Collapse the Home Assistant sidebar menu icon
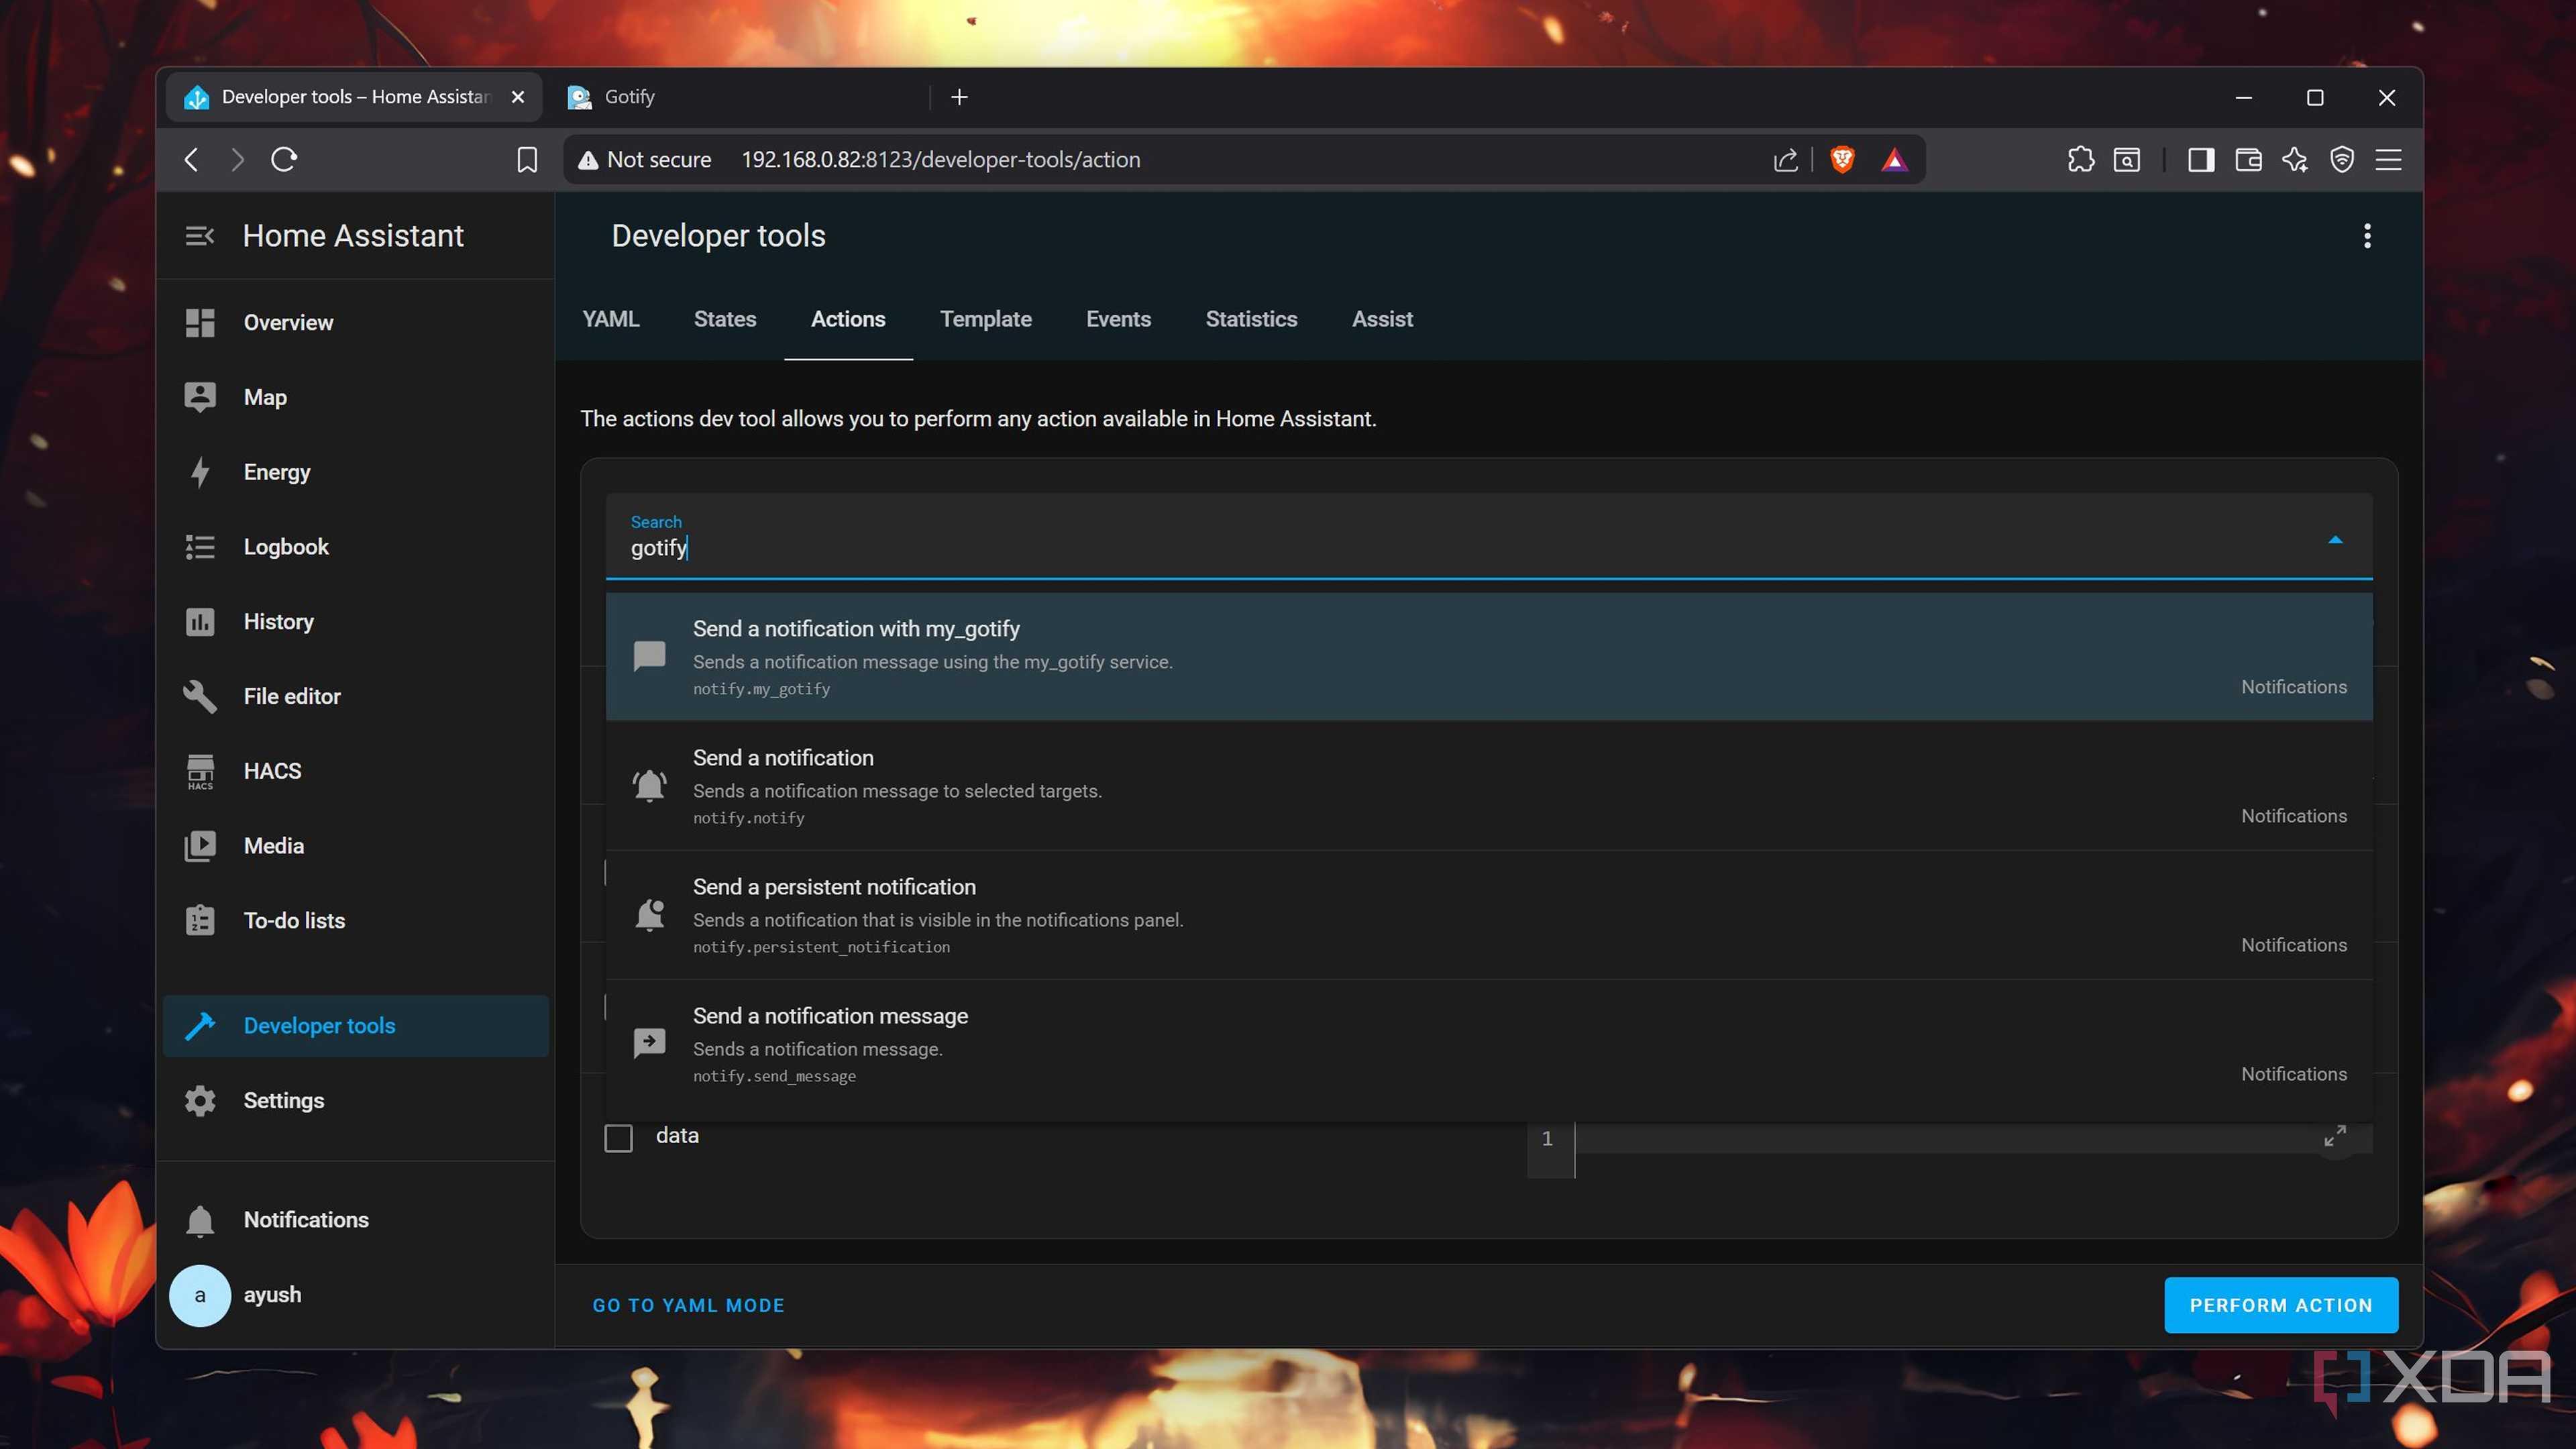This screenshot has height=1449, width=2576. [200, 236]
